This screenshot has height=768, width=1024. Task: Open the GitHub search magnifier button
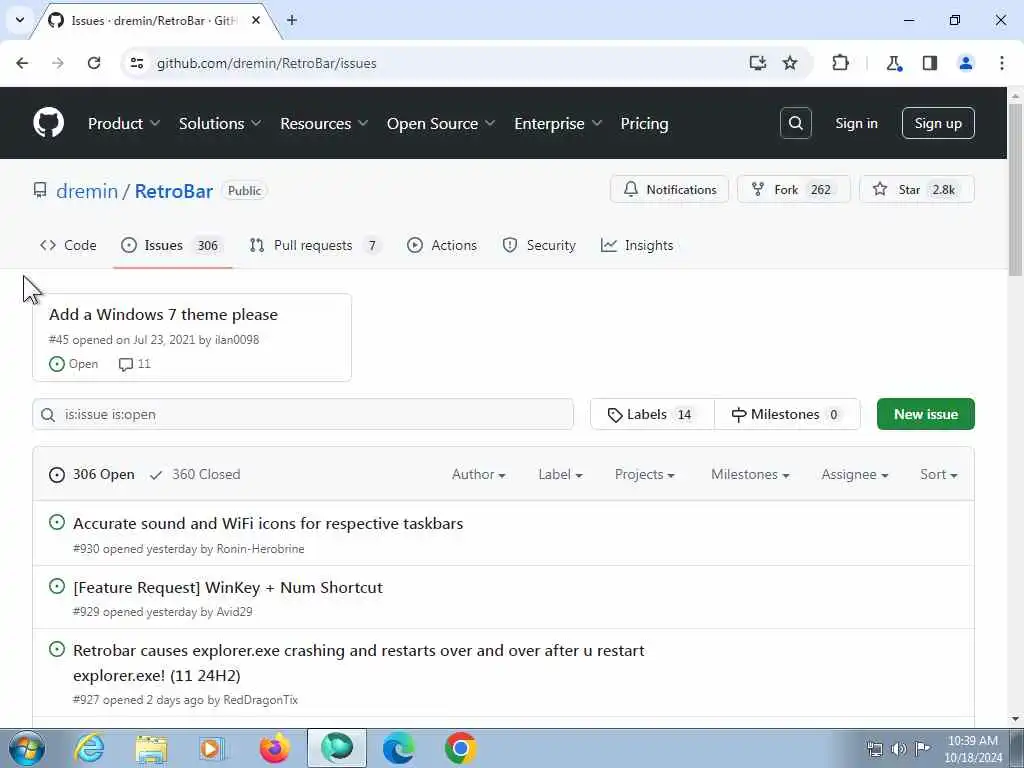point(795,123)
